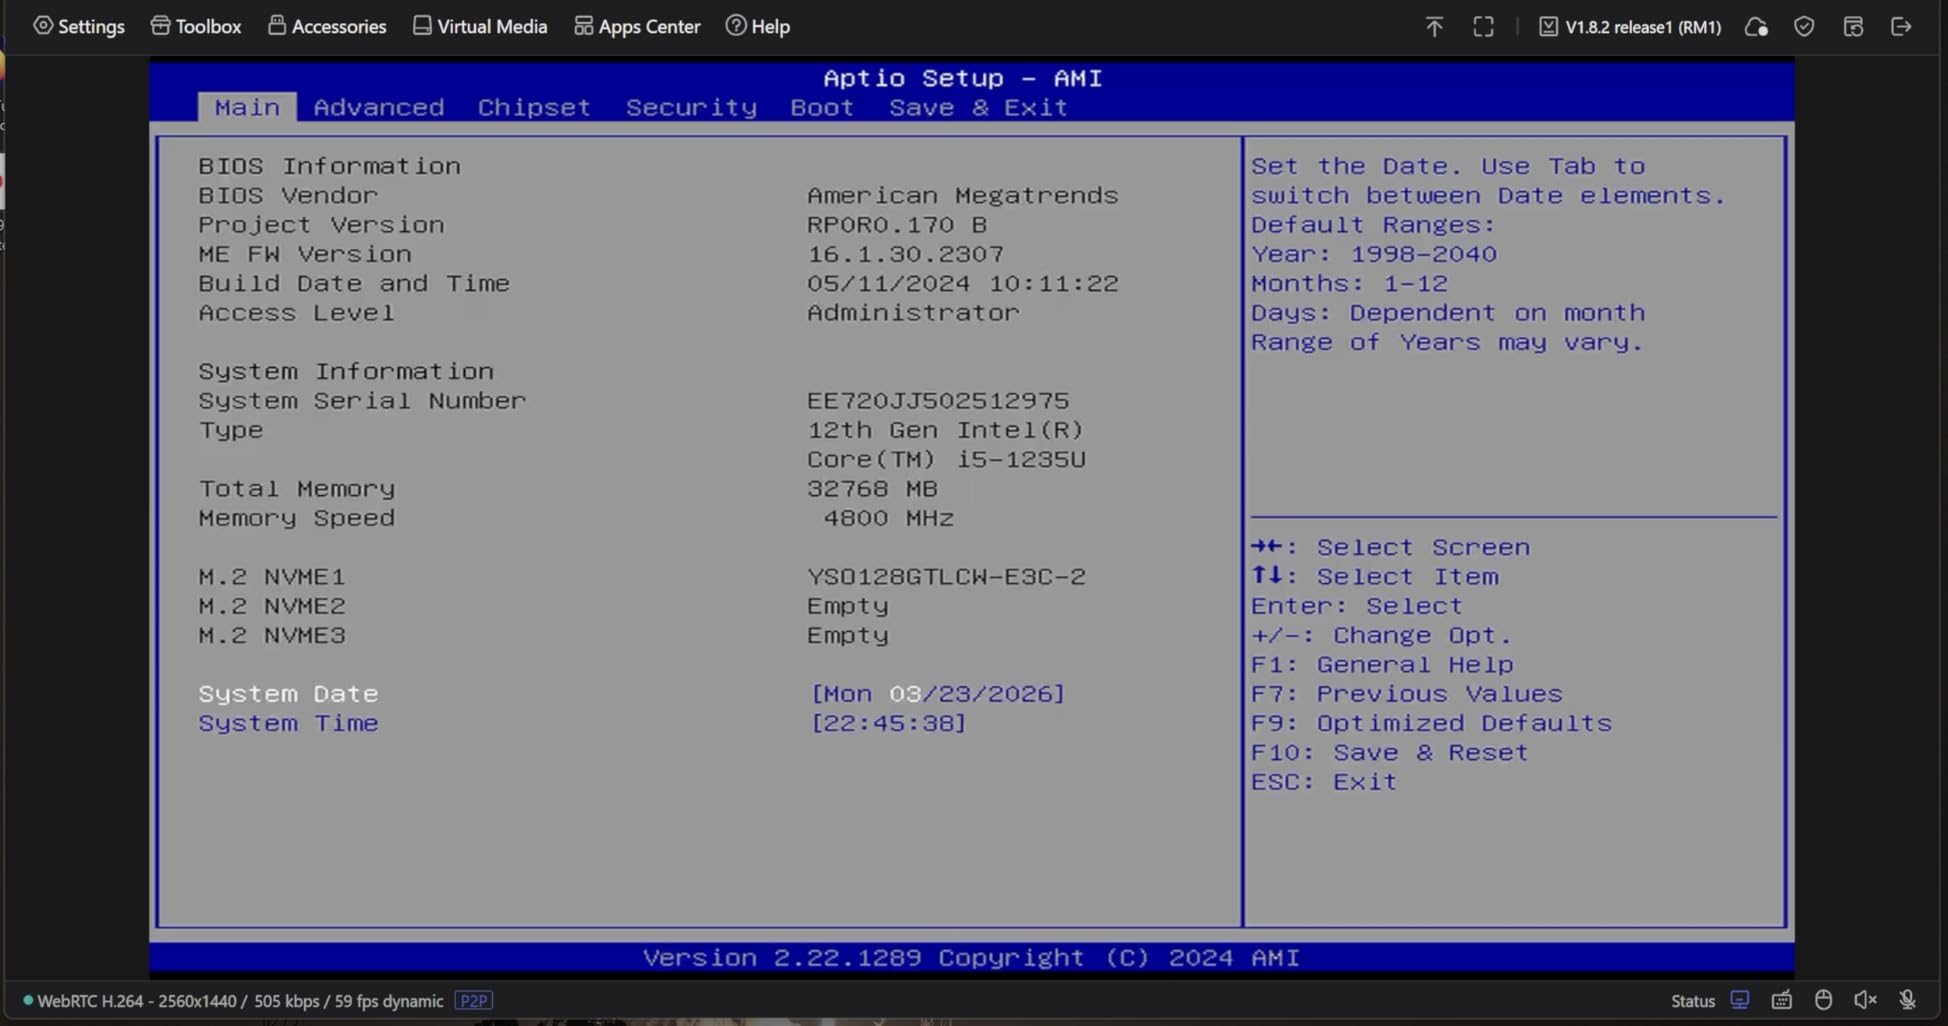Click the cloud status icon
The width and height of the screenshot is (1948, 1026).
tap(1756, 27)
